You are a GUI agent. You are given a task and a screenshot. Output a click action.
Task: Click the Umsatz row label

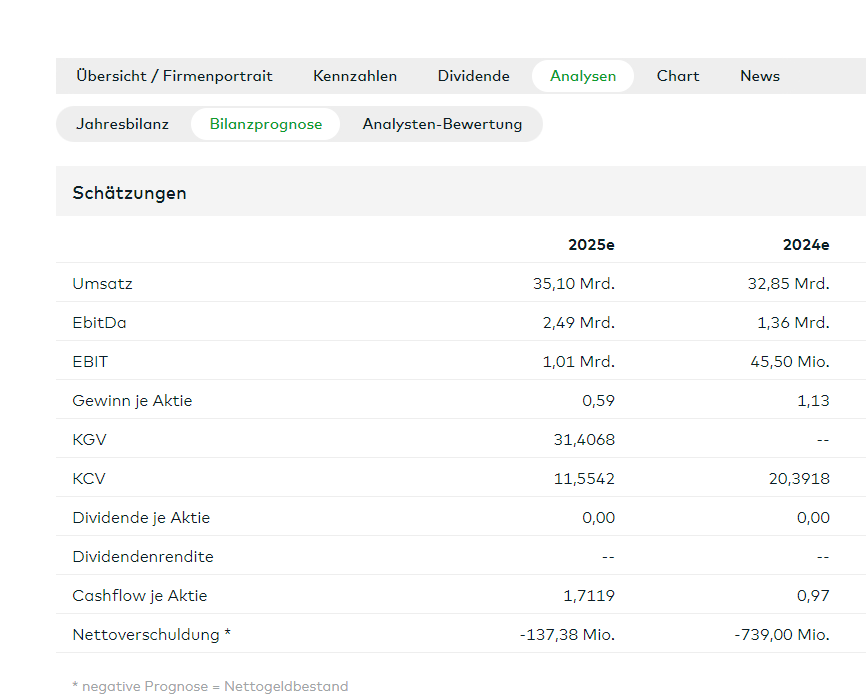point(102,284)
